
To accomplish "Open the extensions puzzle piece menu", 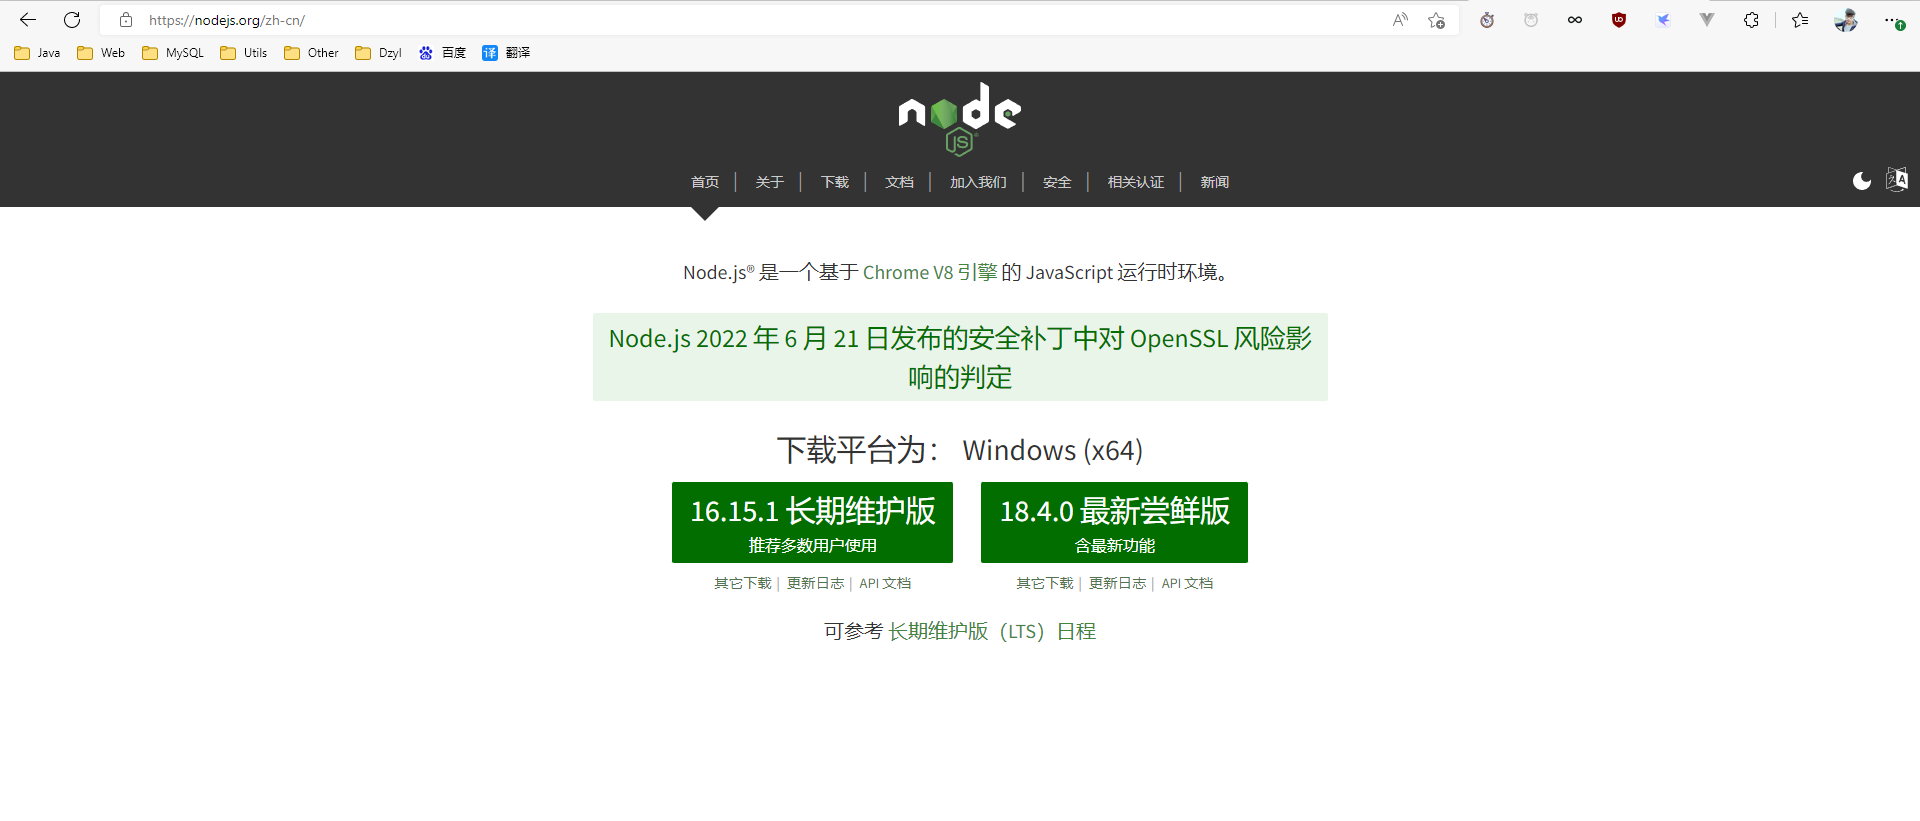I will tap(1751, 20).
